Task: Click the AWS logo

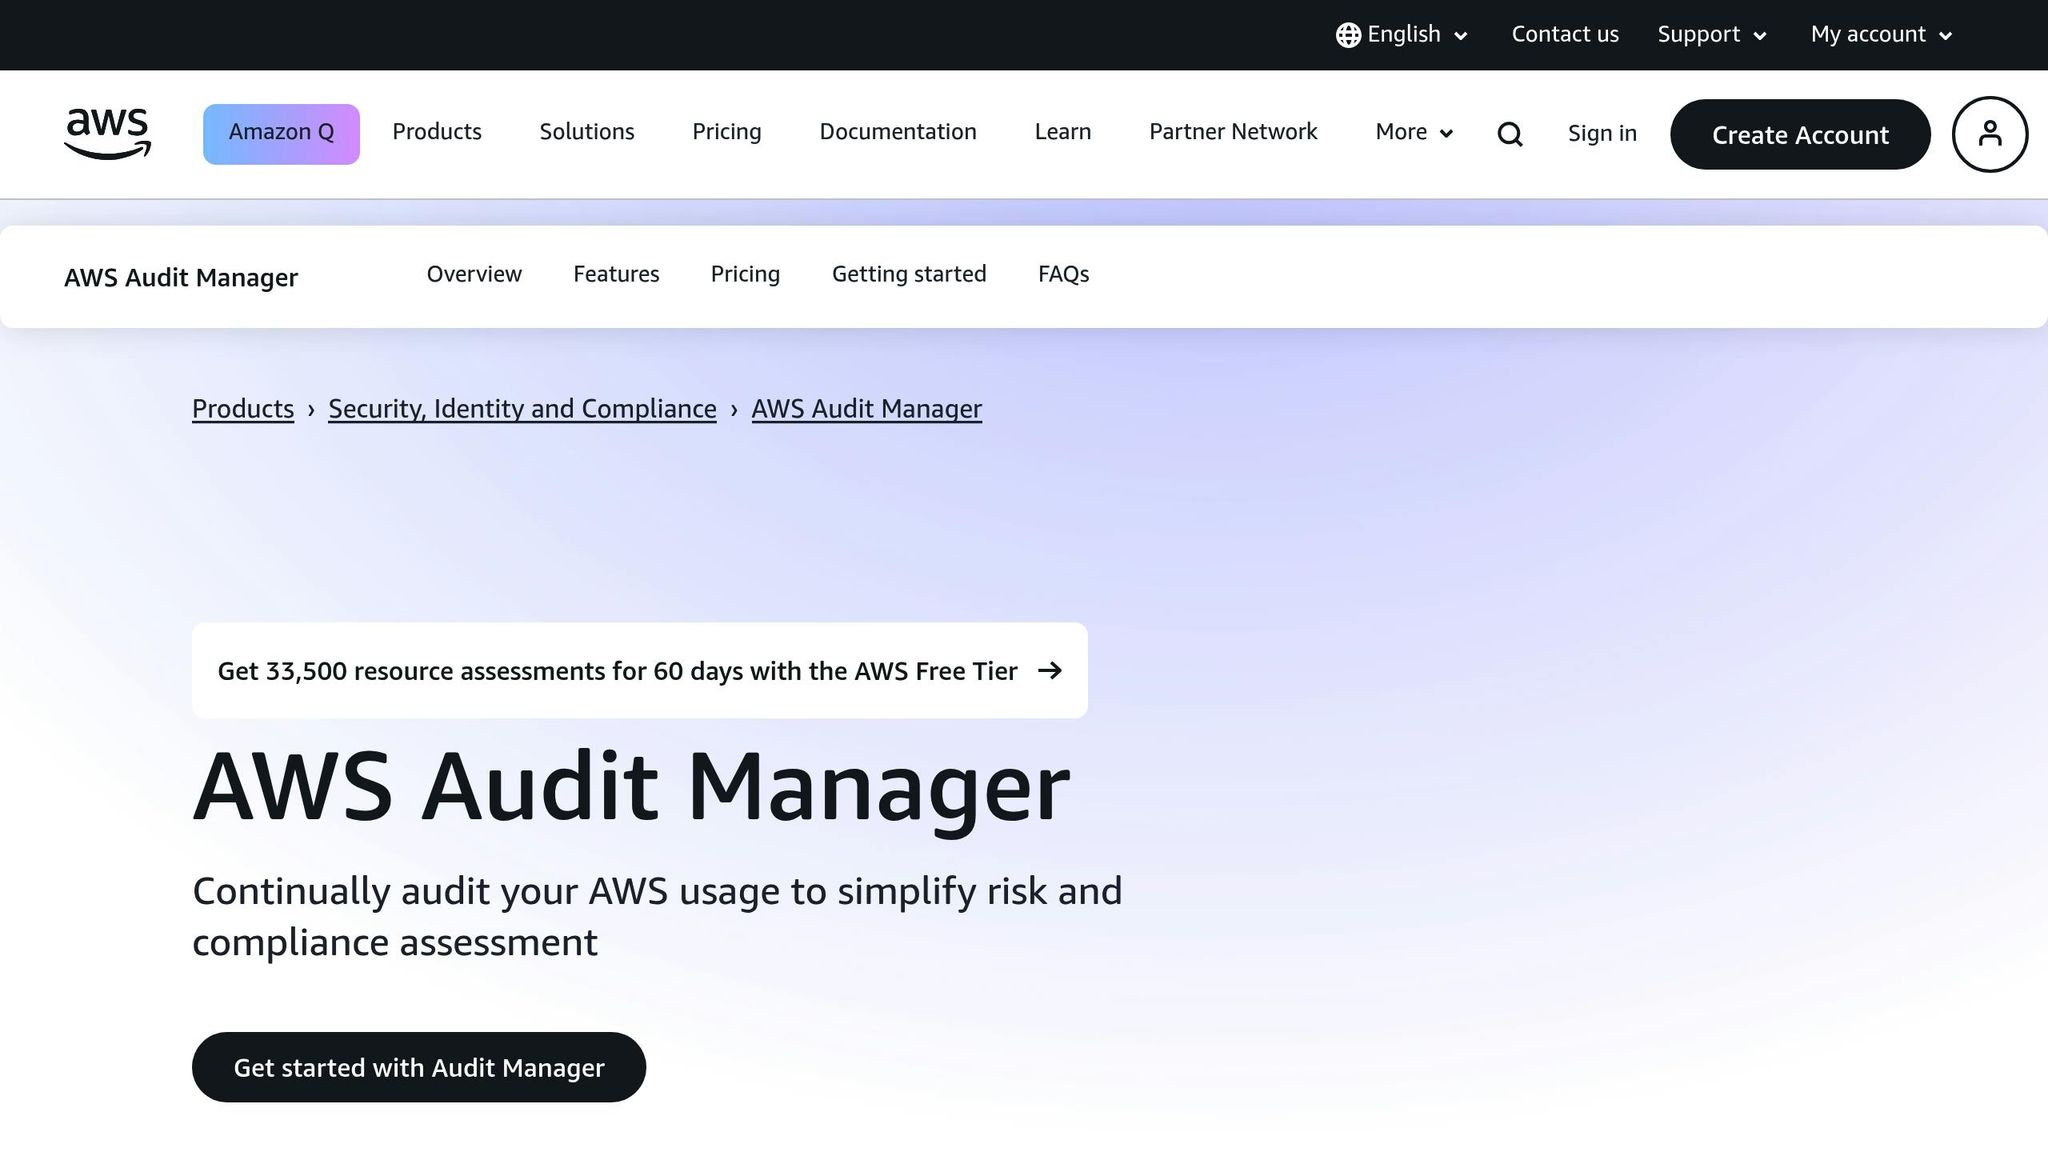Action: (107, 134)
